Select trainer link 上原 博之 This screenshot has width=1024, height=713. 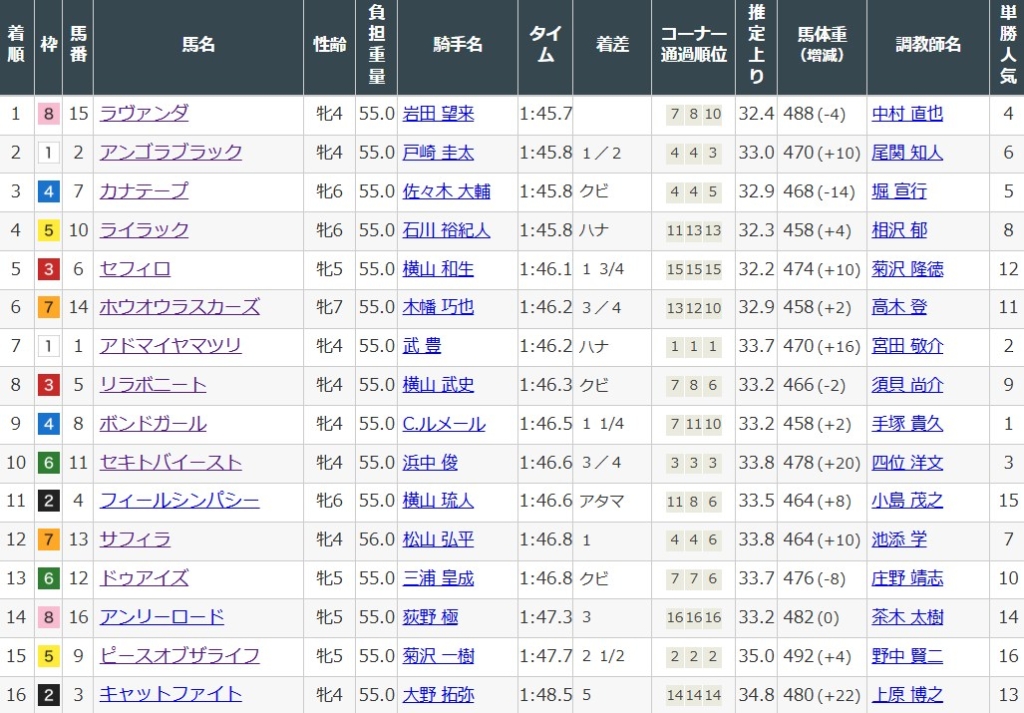click(x=906, y=694)
